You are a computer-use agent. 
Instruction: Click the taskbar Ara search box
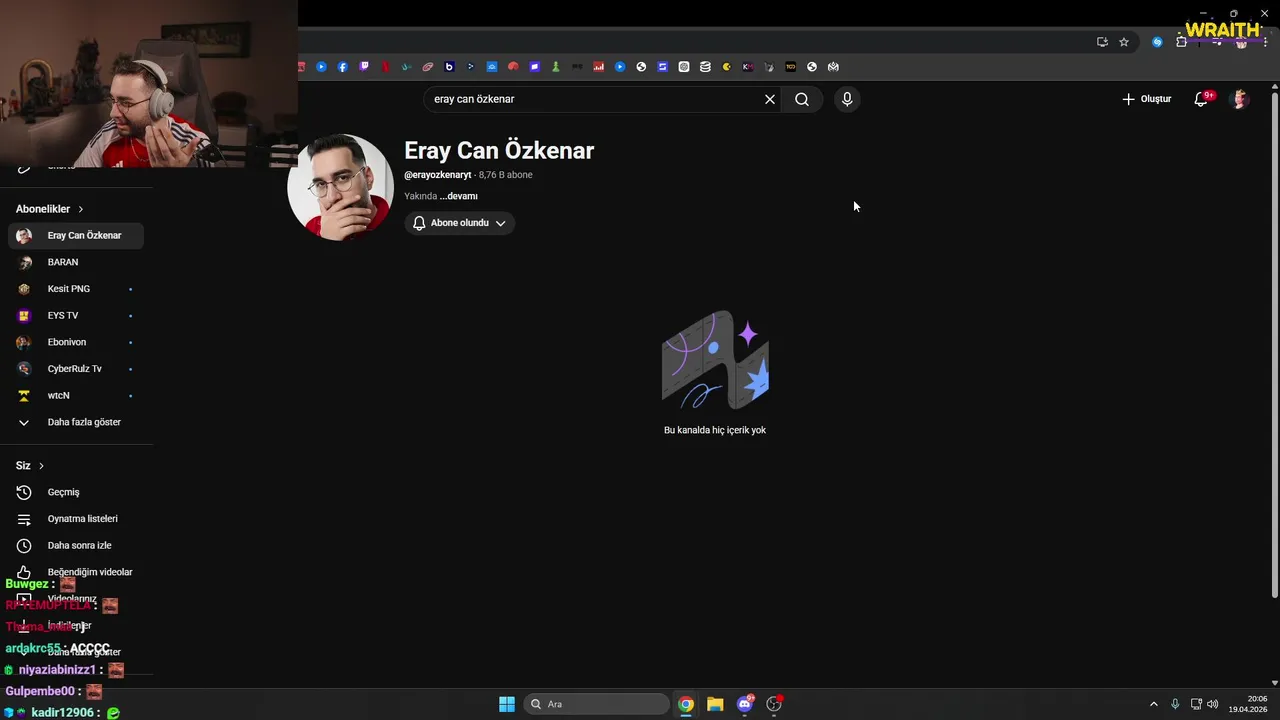[597, 704]
